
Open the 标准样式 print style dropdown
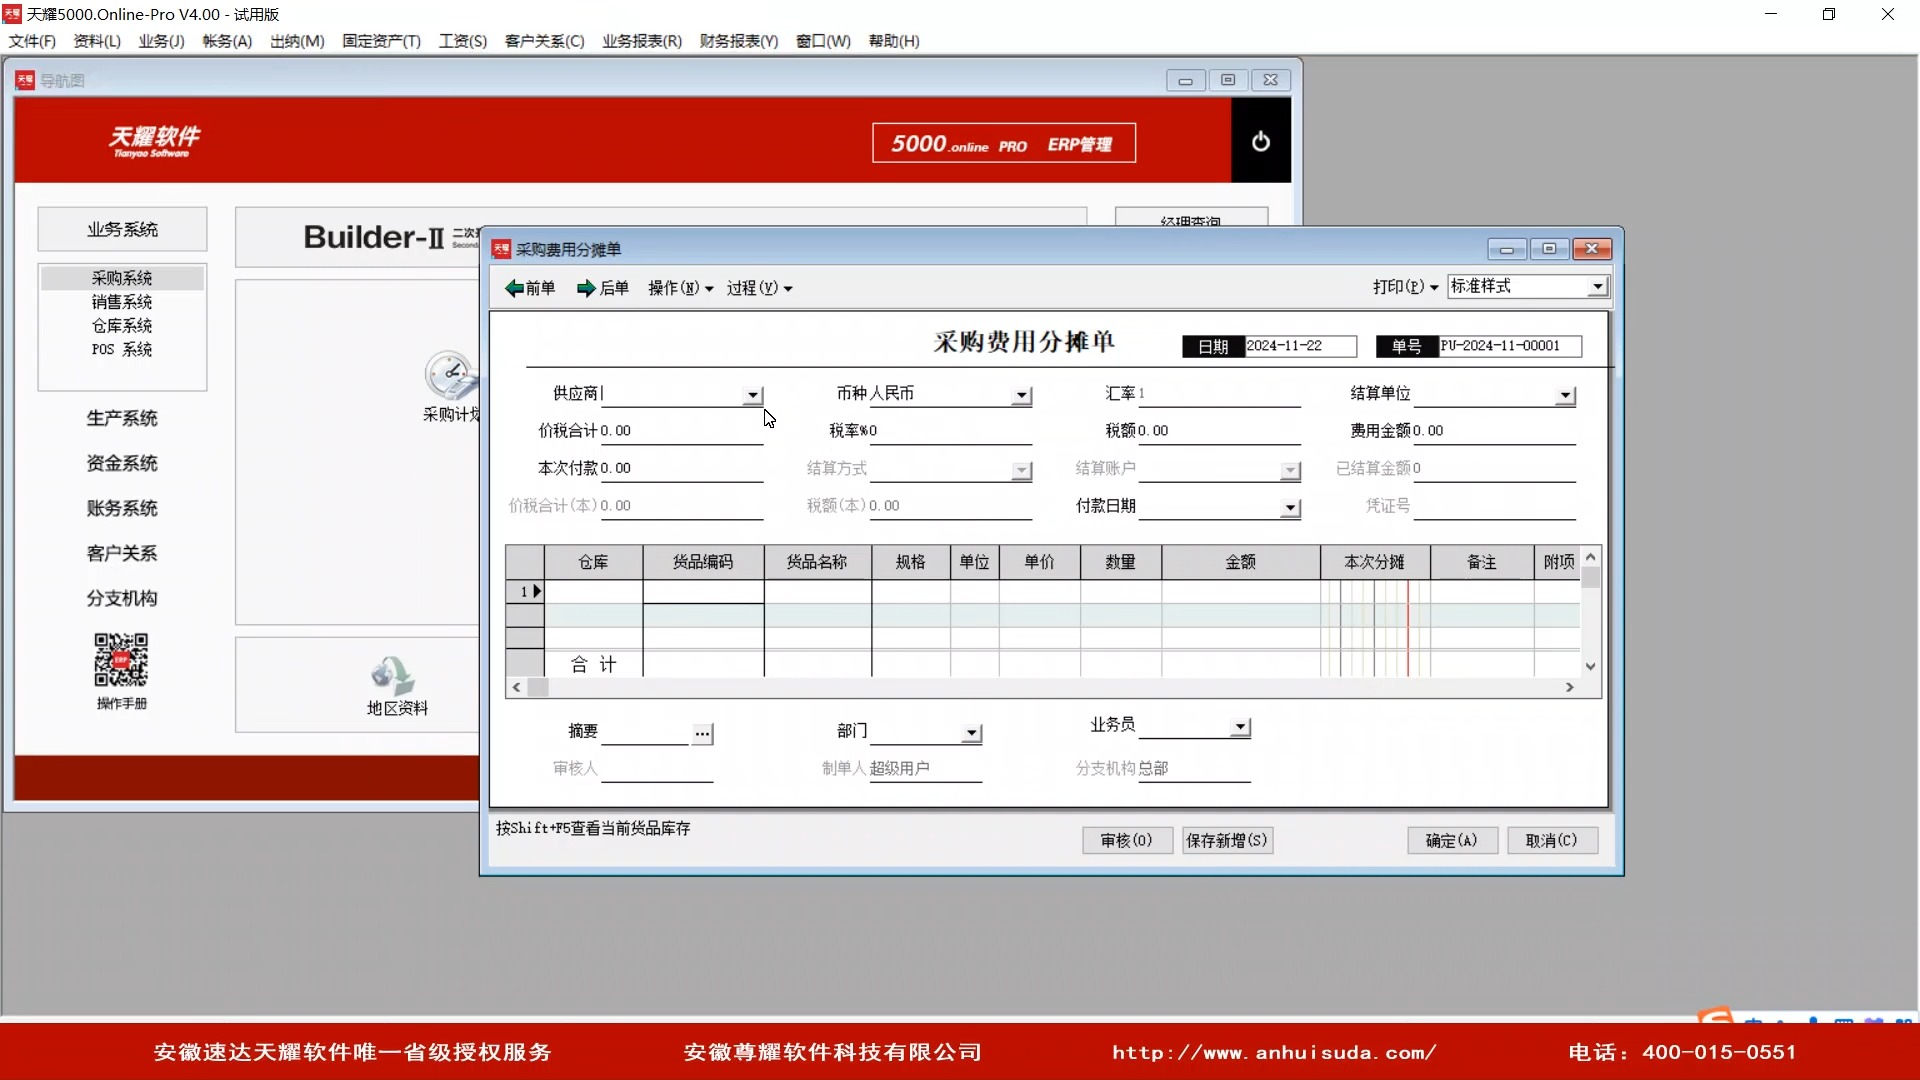tap(1597, 286)
